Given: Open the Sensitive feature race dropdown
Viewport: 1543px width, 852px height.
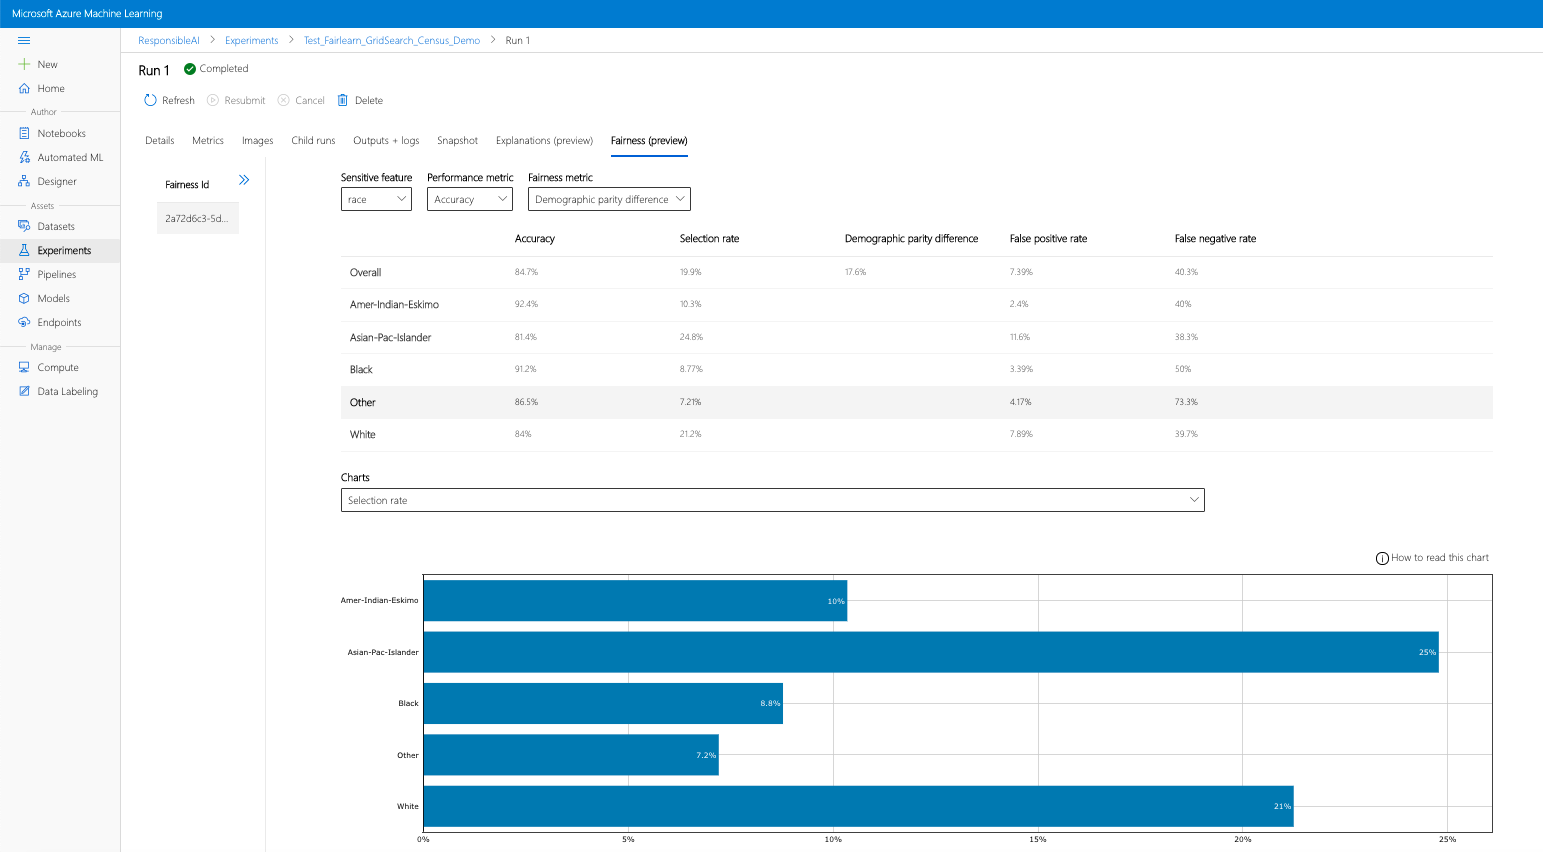Looking at the screenshot, I should [x=376, y=199].
